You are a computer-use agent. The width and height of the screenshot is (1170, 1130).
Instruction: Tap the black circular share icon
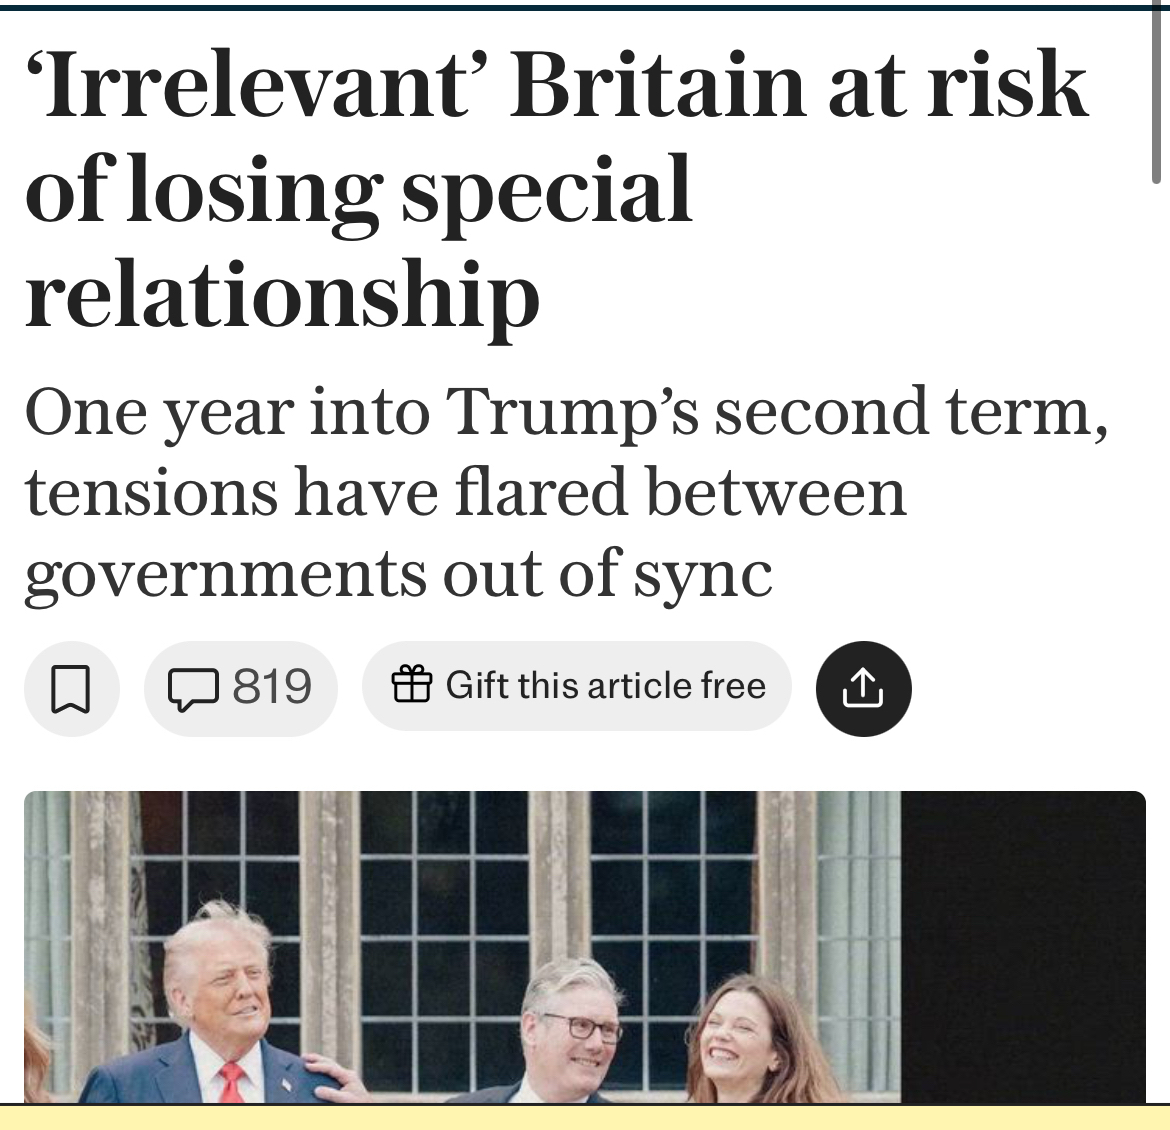[x=863, y=688]
